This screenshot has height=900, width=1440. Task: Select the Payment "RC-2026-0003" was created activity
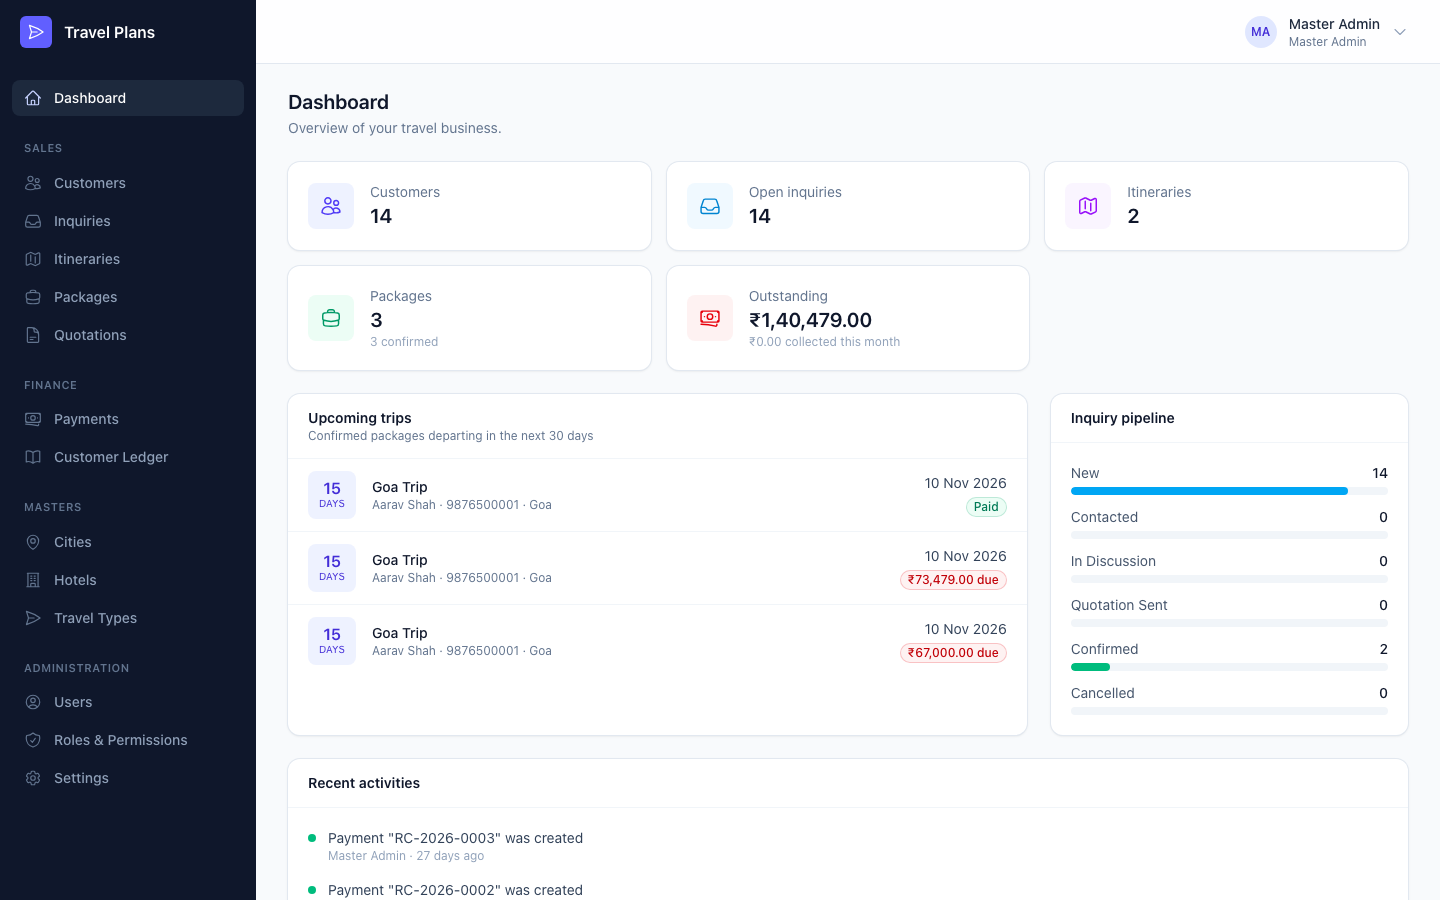click(455, 838)
